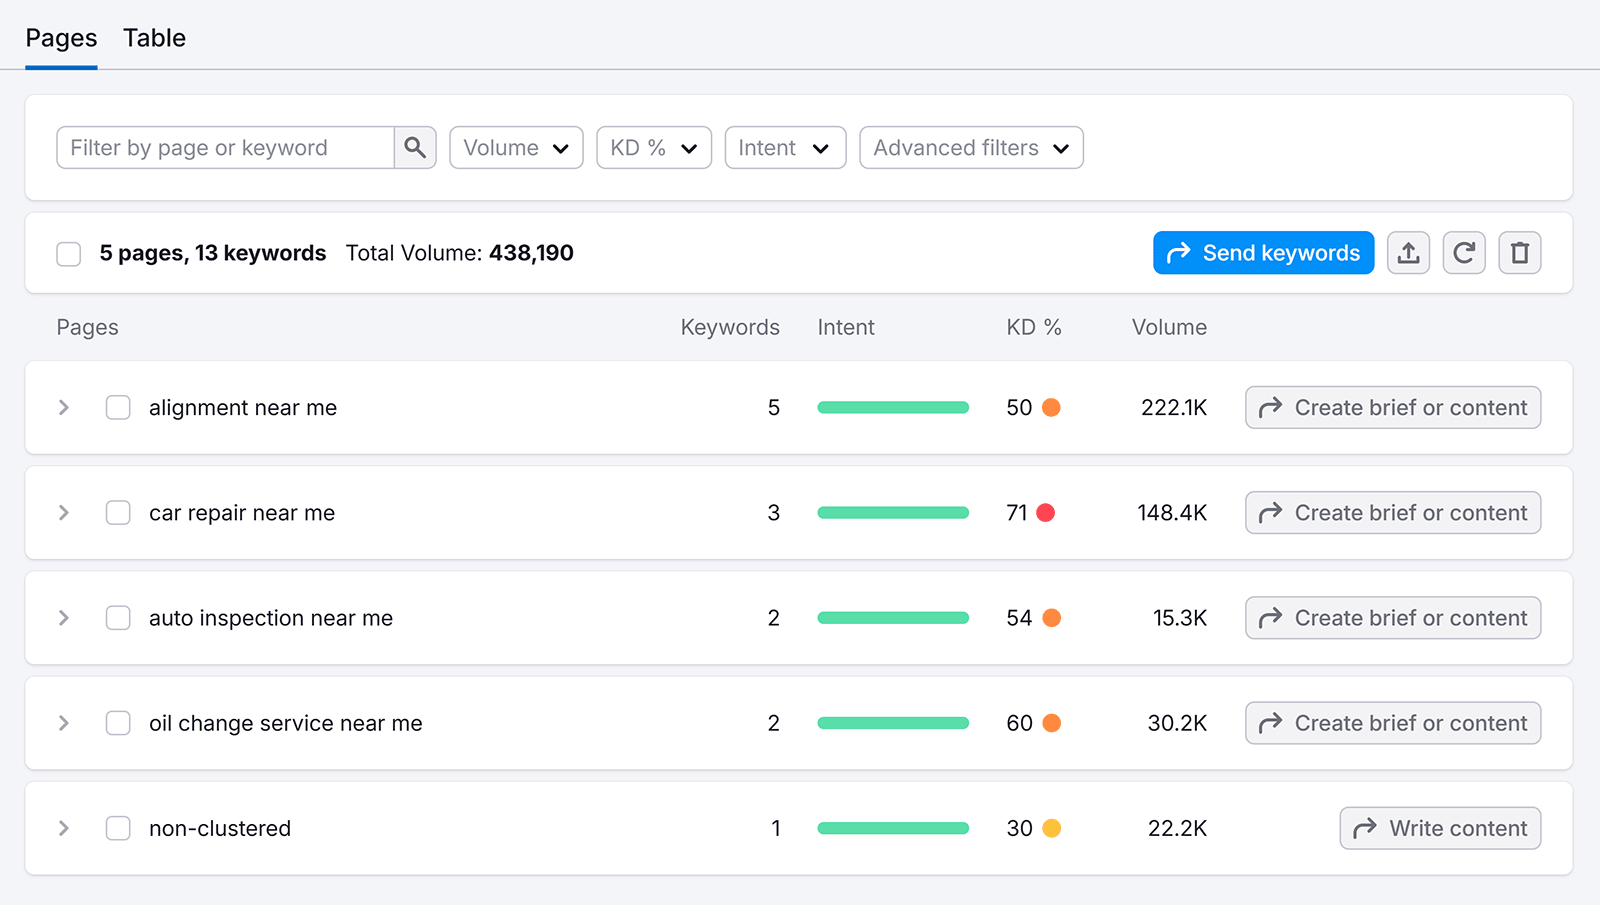1600x905 pixels.
Task: Click the Send keywords button
Action: tap(1263, 253)
